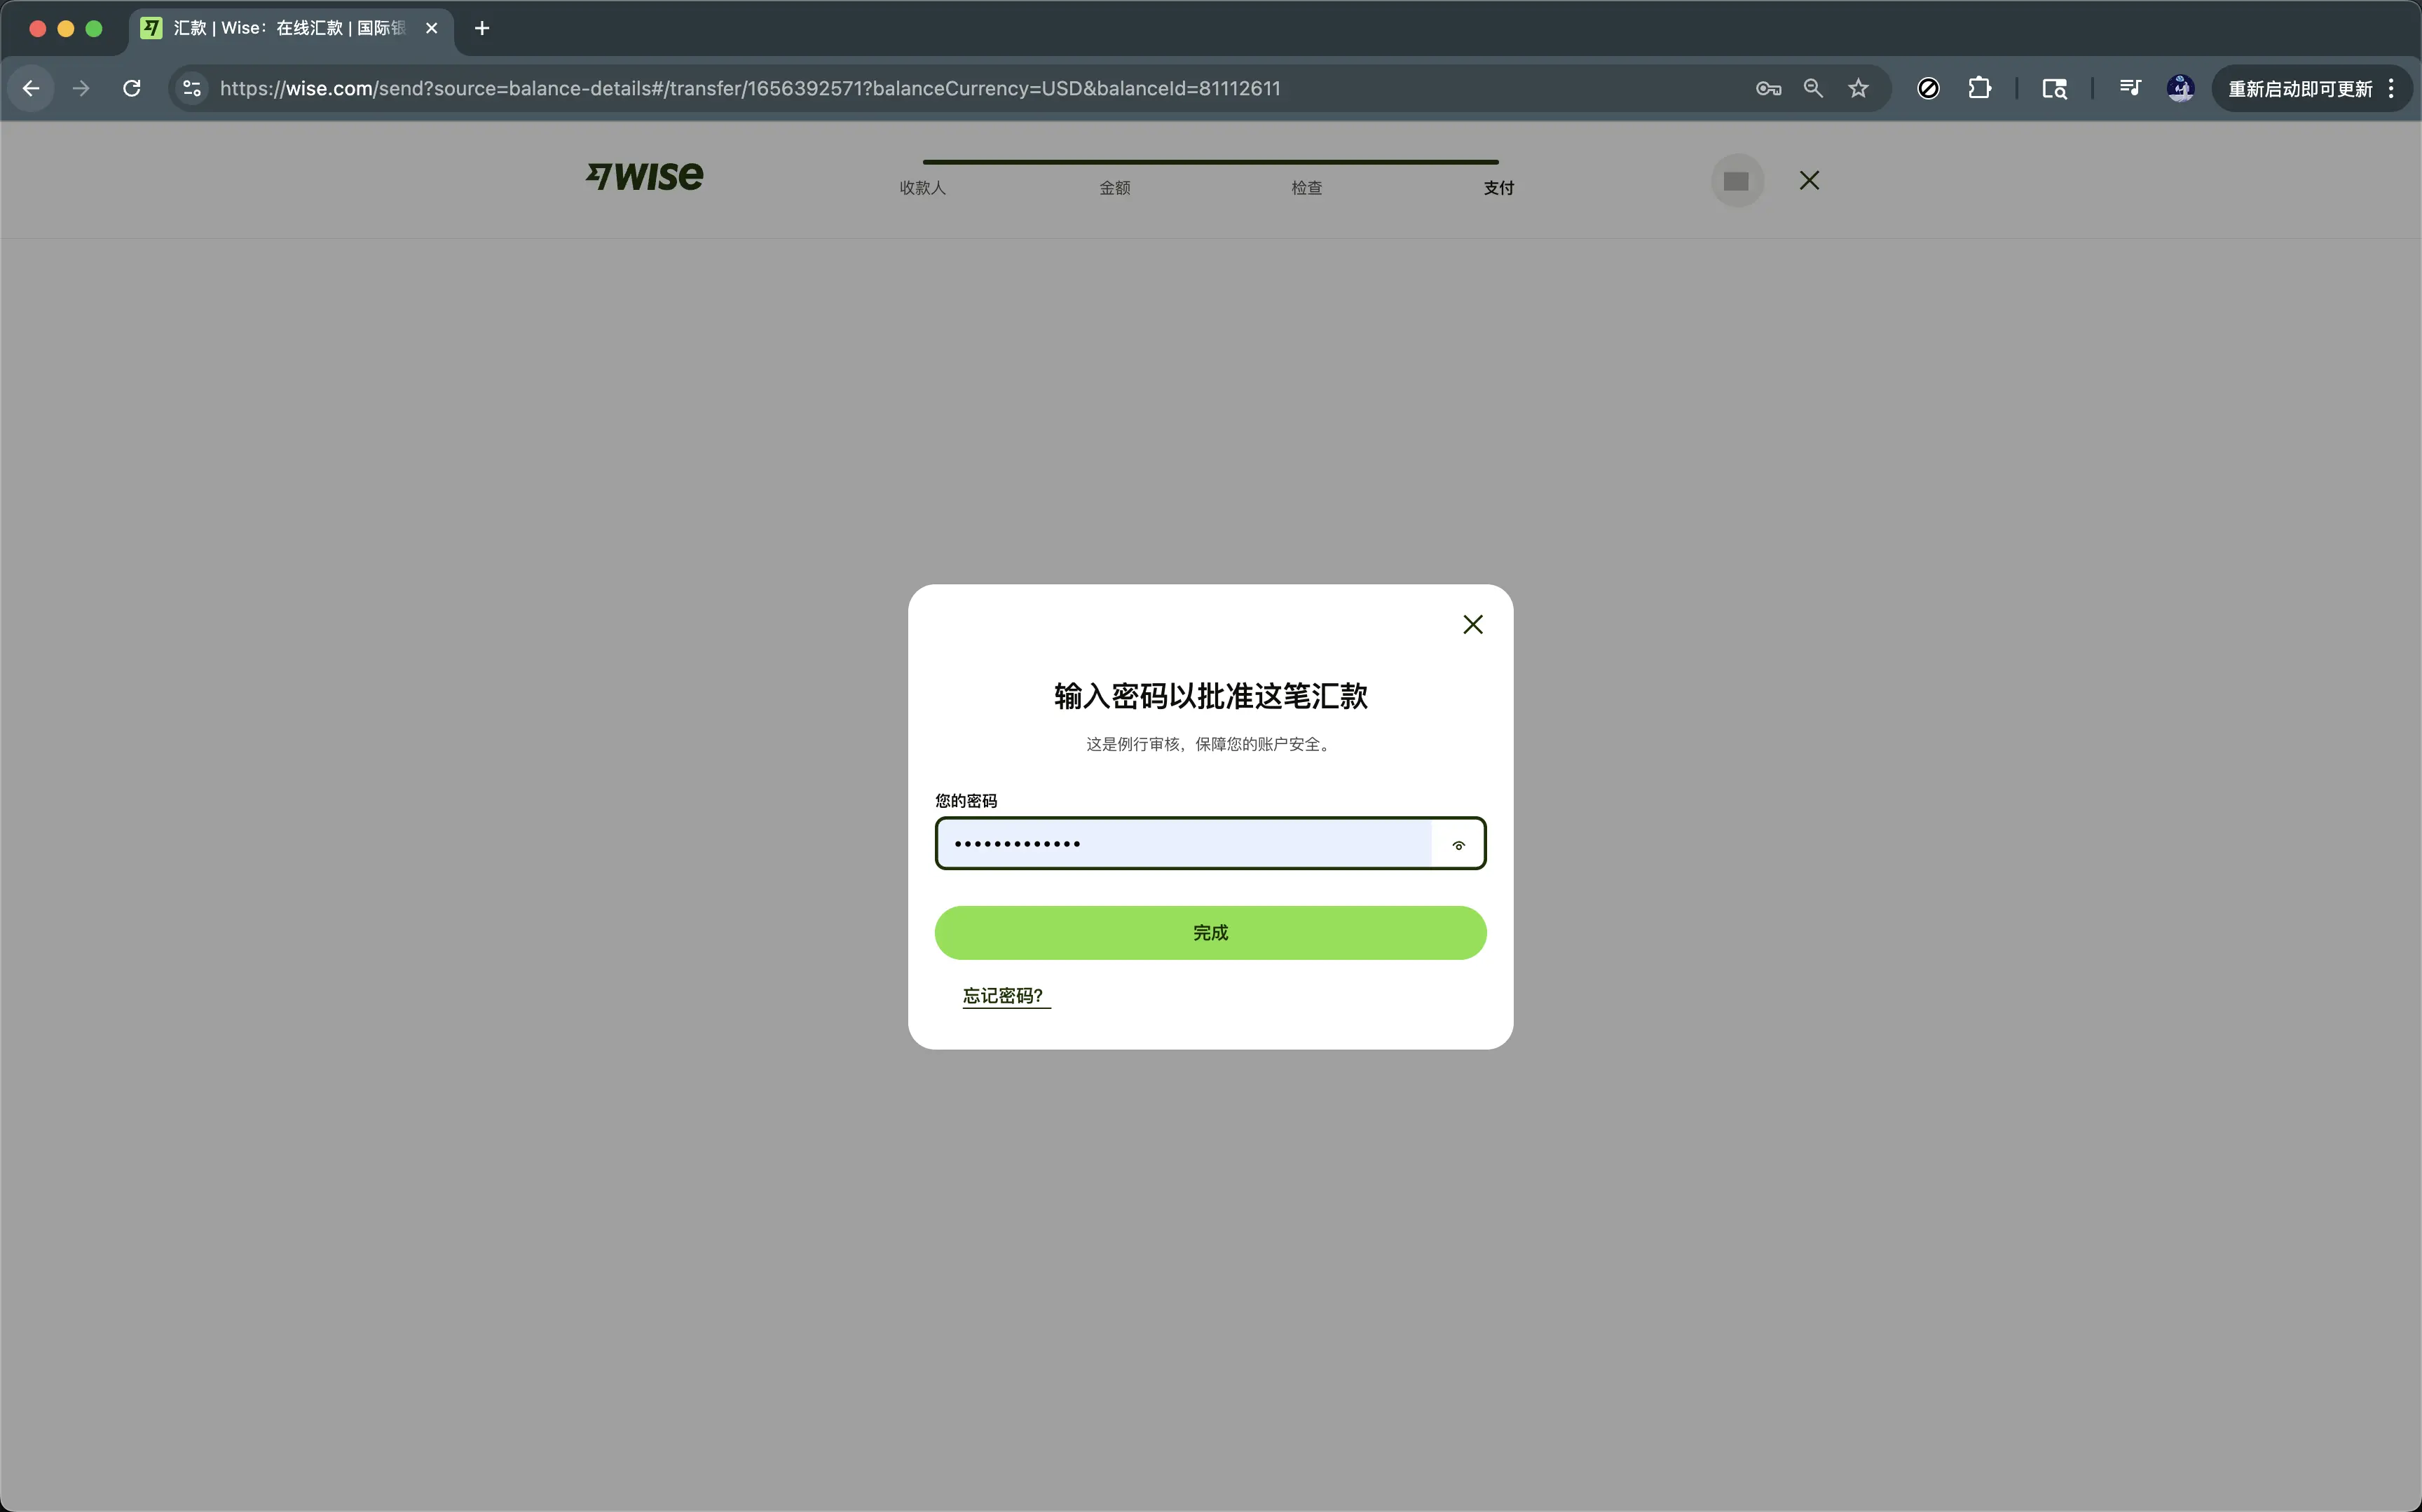Screen dimensions: 2422x1512
Task: Go to the 收款人 step
Action: point(922,188)
